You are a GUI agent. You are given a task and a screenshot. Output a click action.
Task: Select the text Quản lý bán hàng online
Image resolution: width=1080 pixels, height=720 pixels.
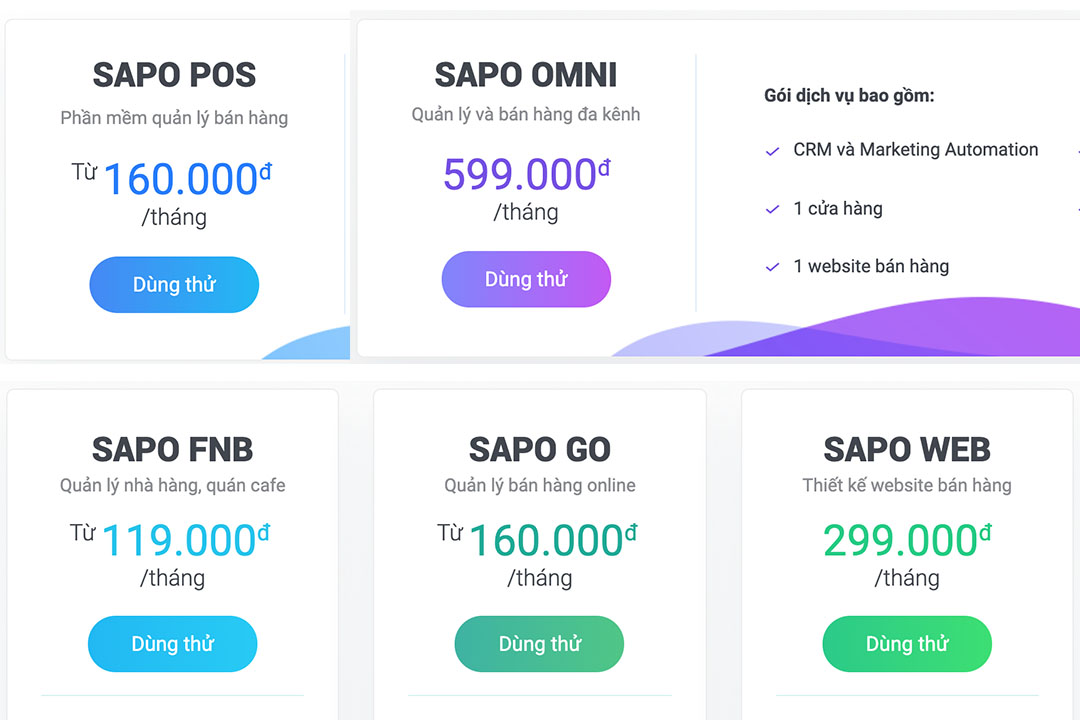click(x=539, y=485)
